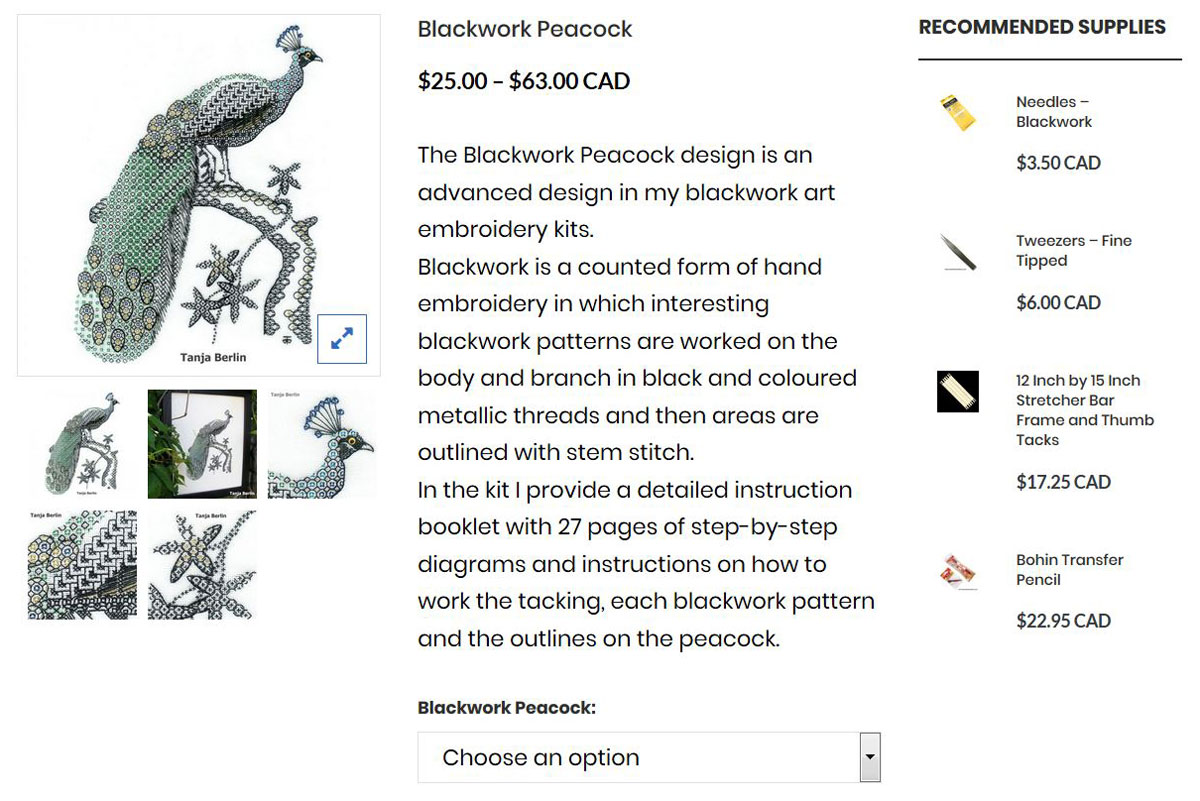Expand the main peacock image fullscreen

[x=342, y=339]
